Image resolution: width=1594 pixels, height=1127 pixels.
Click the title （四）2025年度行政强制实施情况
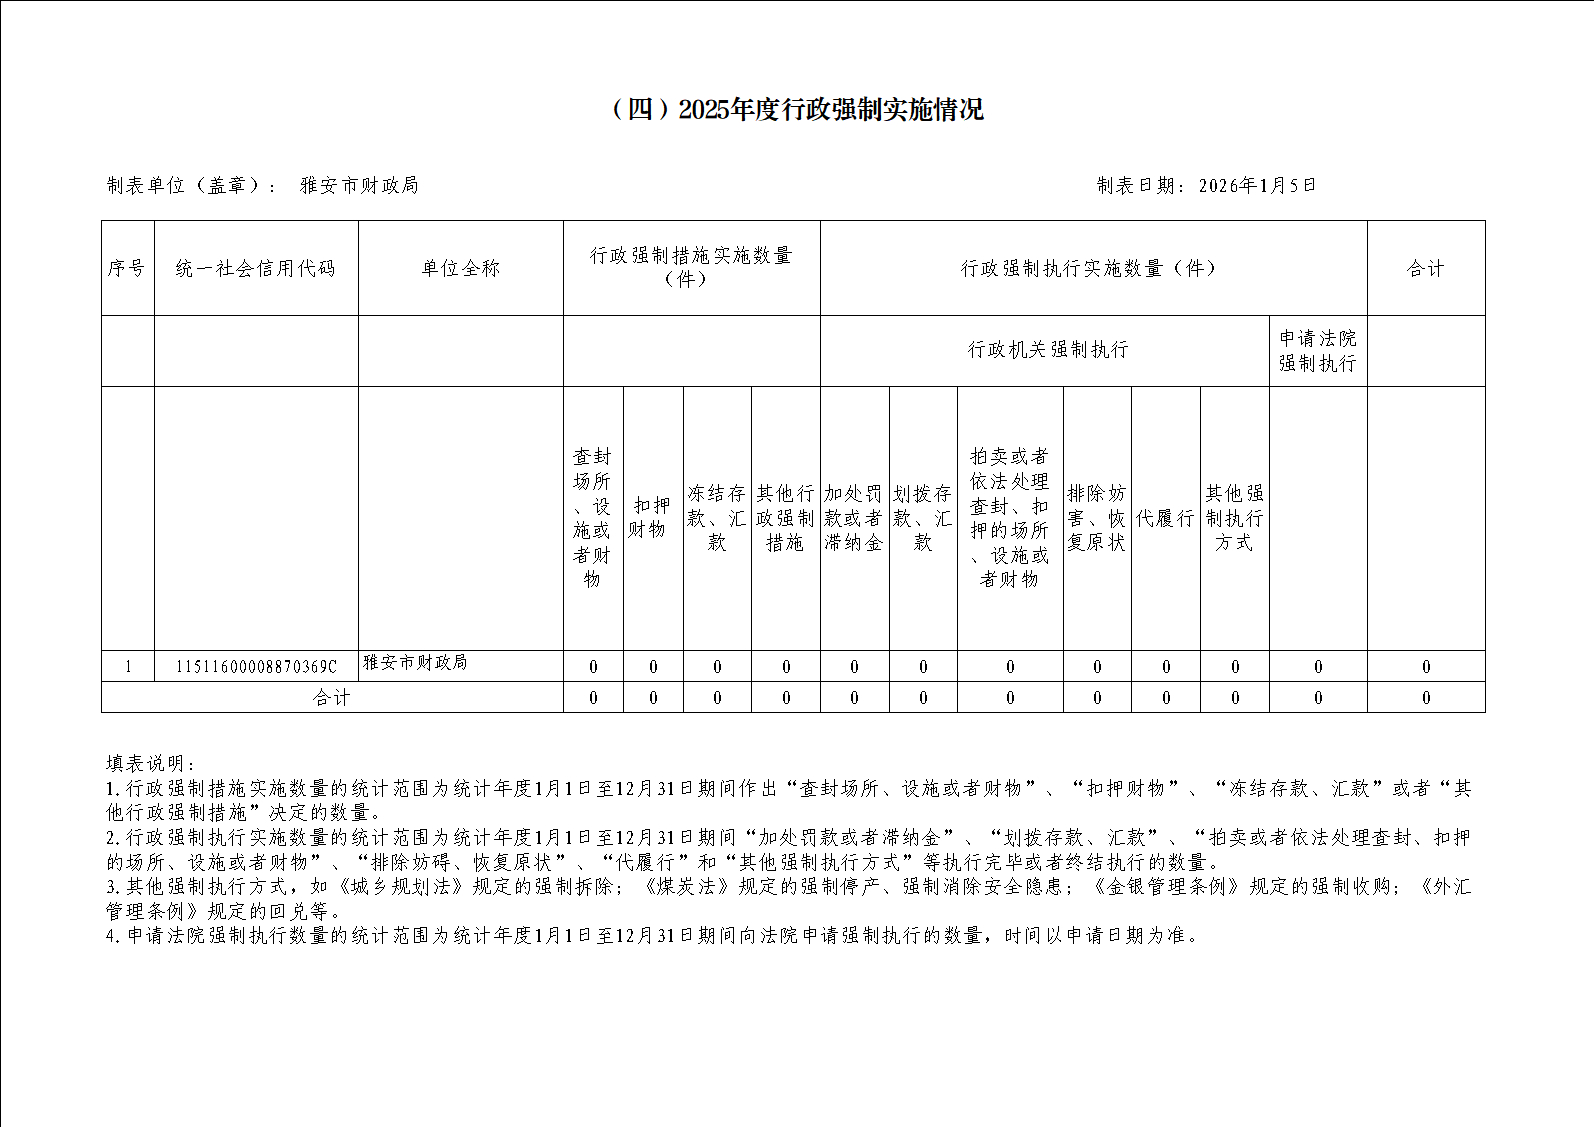796,110
